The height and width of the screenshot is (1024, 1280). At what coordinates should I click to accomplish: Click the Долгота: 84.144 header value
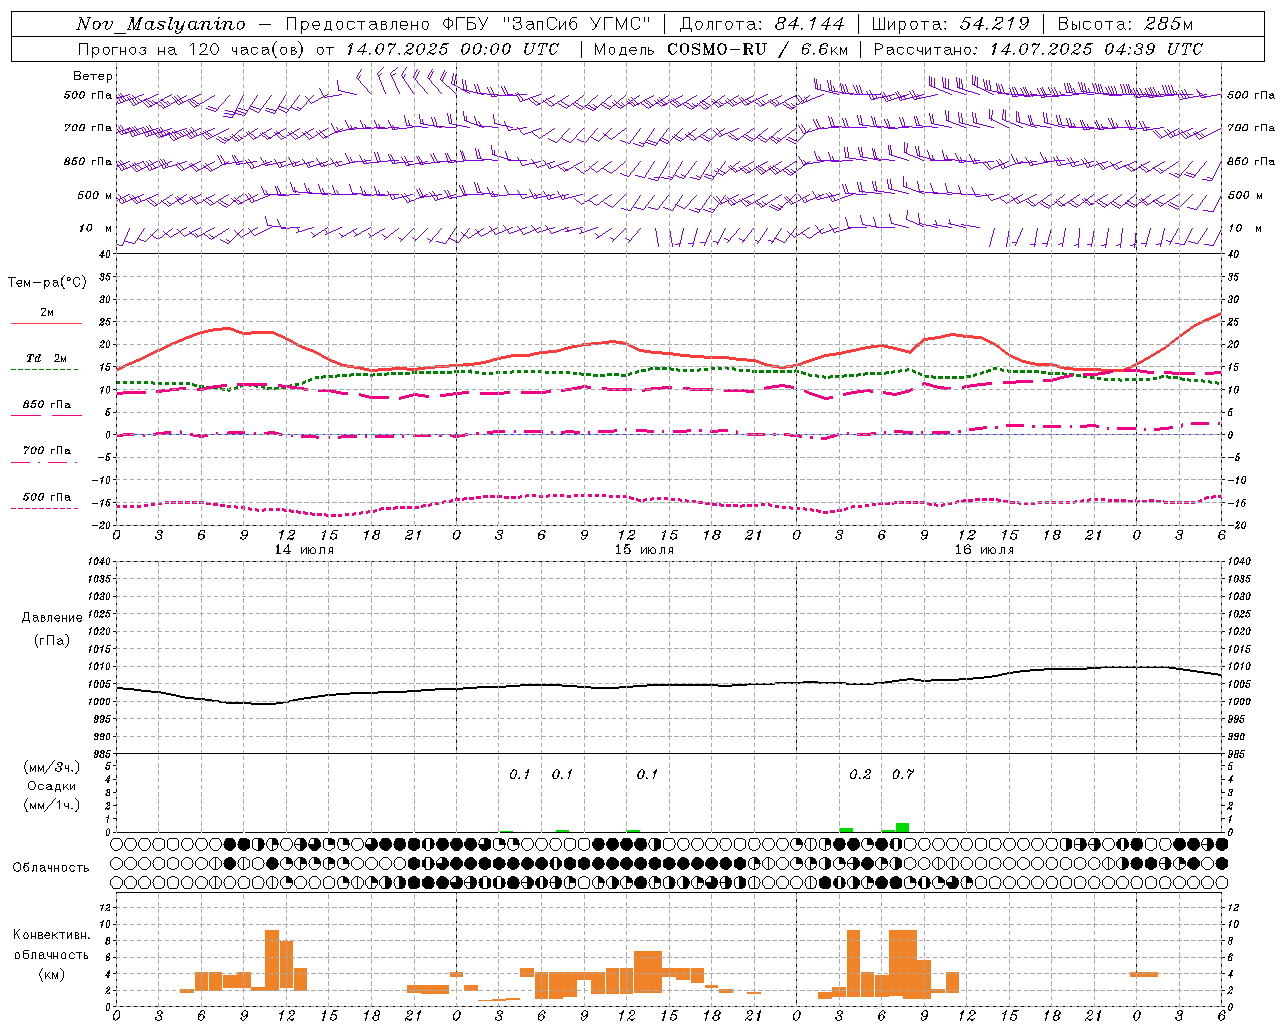(761, 24)
